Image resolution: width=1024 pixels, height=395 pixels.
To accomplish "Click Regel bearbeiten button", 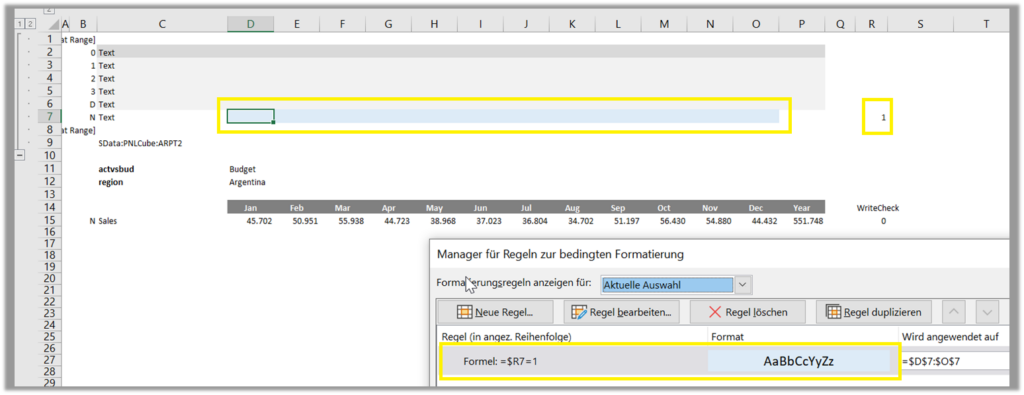I will coord(621,312).
